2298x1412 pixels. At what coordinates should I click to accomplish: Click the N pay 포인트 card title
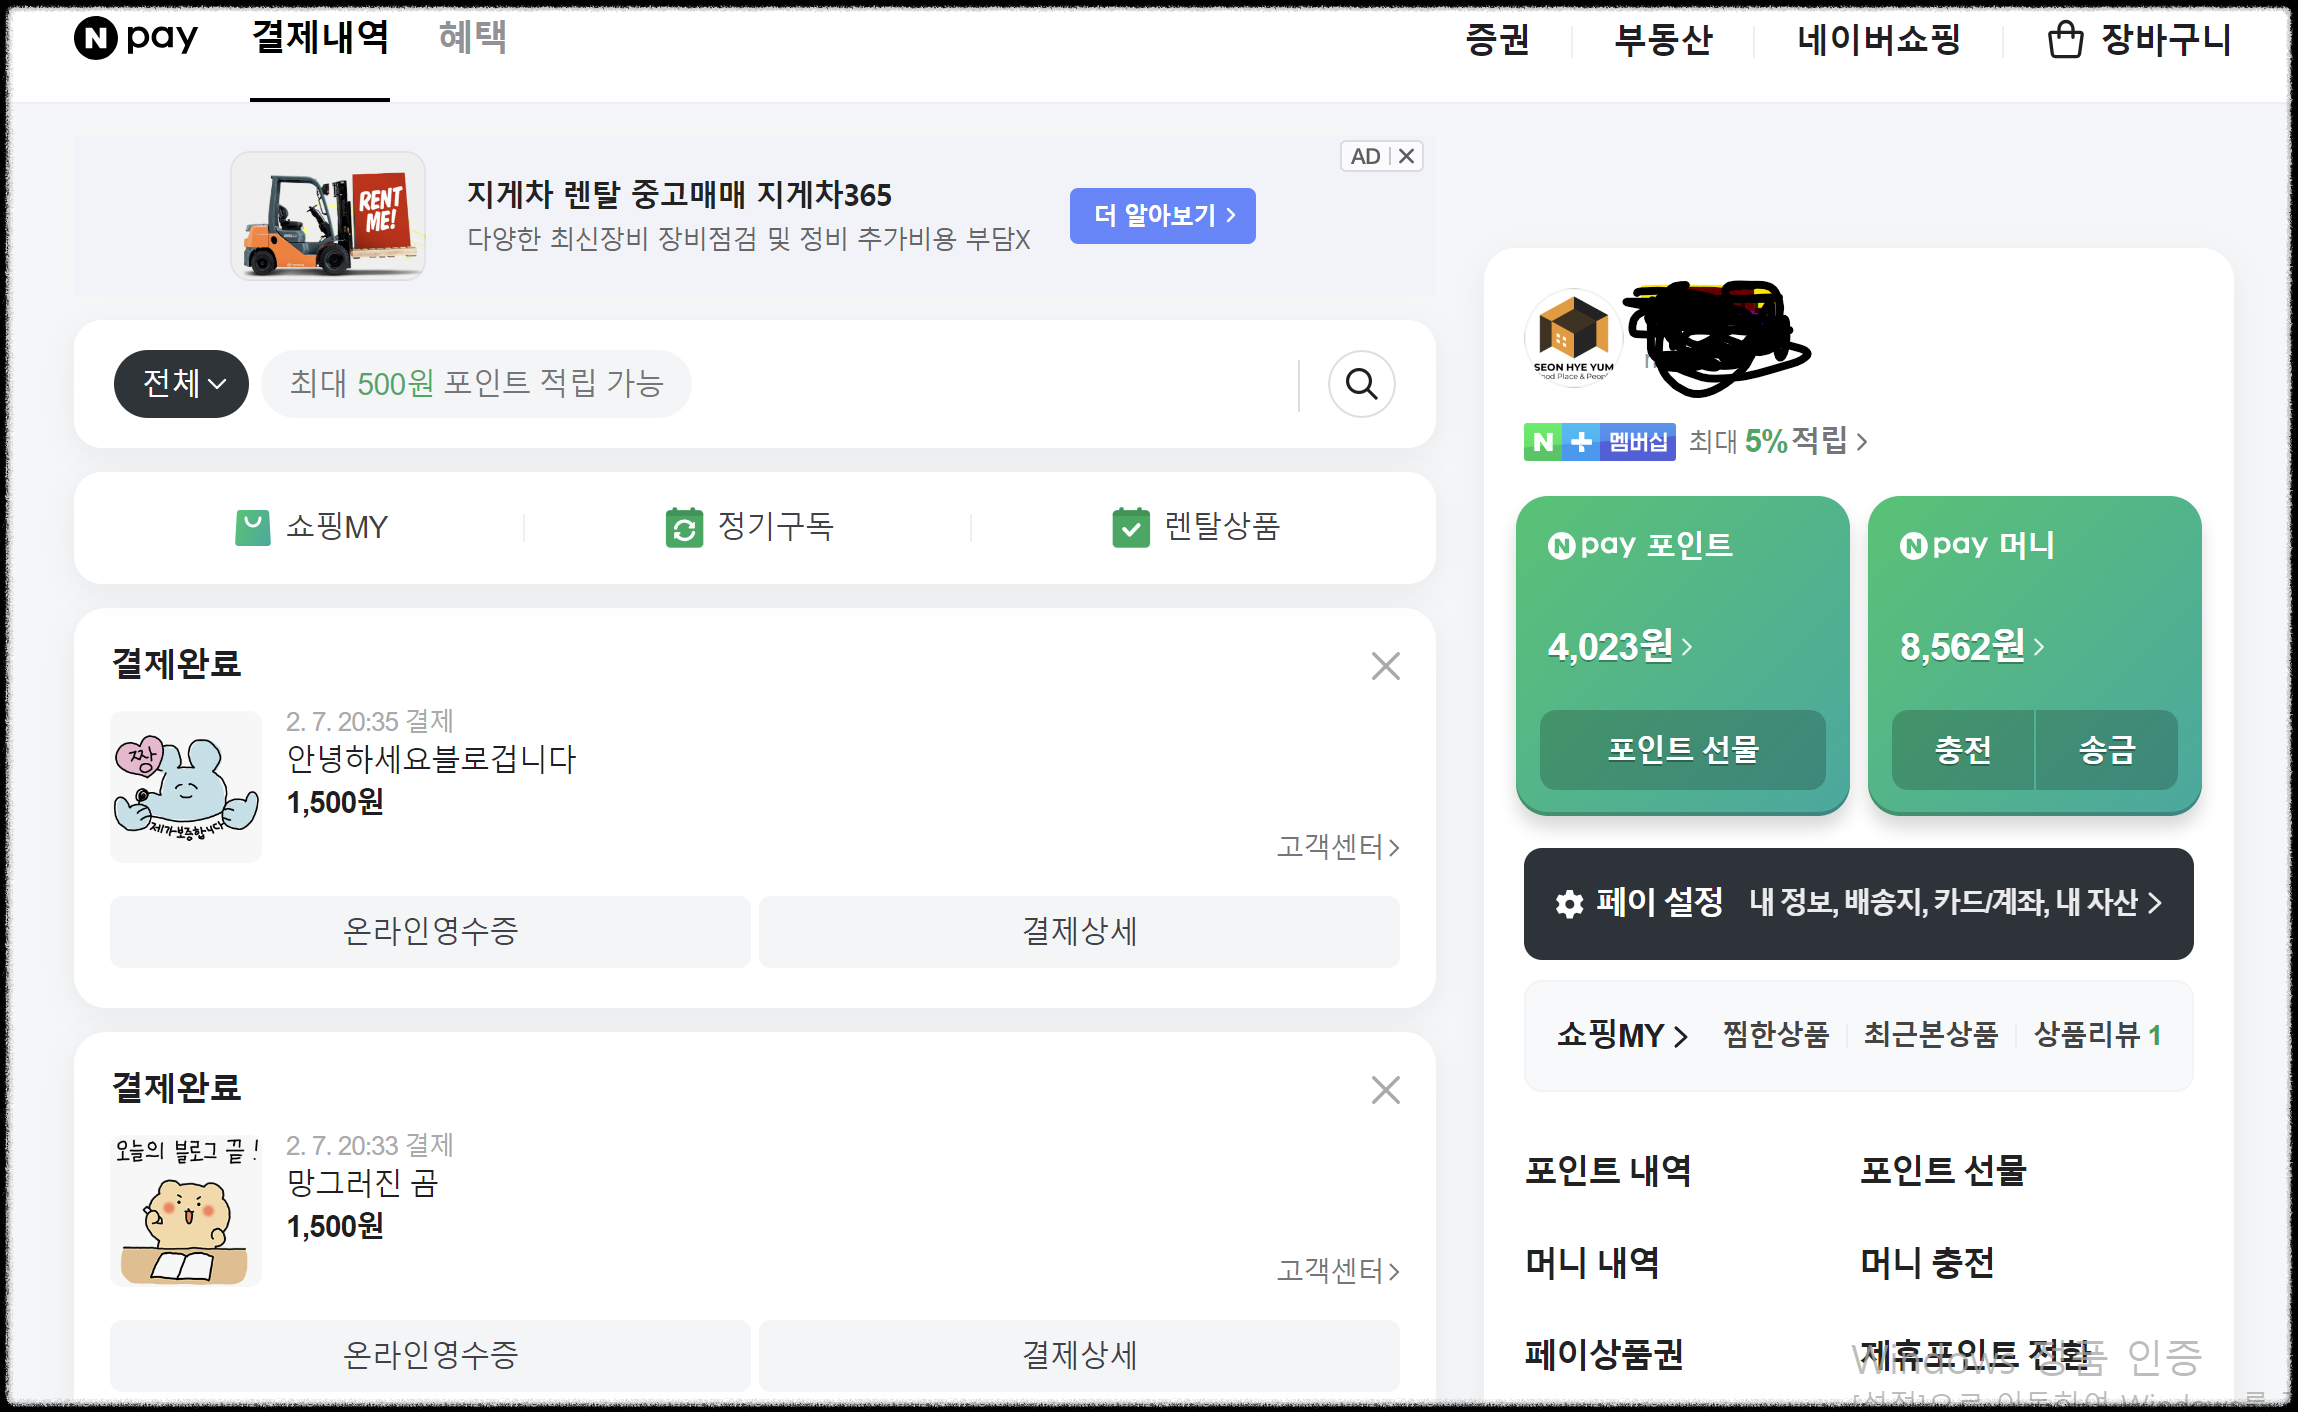1640,545
